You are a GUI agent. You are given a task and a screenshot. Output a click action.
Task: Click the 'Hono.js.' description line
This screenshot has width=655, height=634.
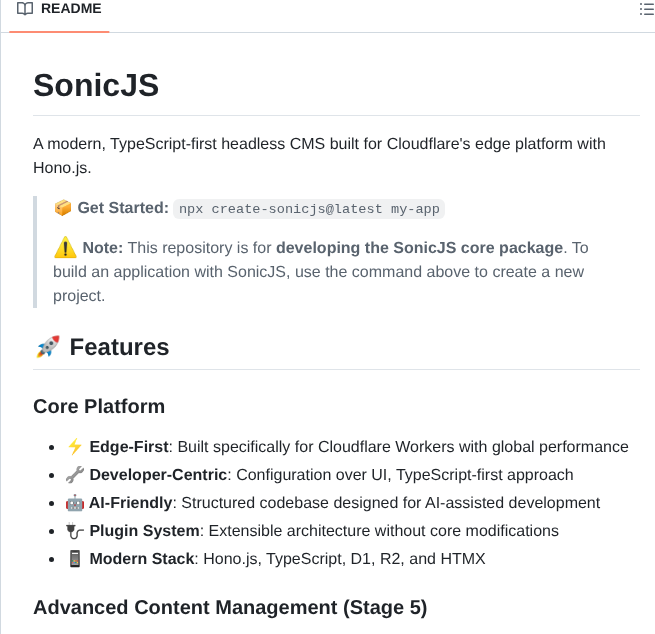coord(62,168)
